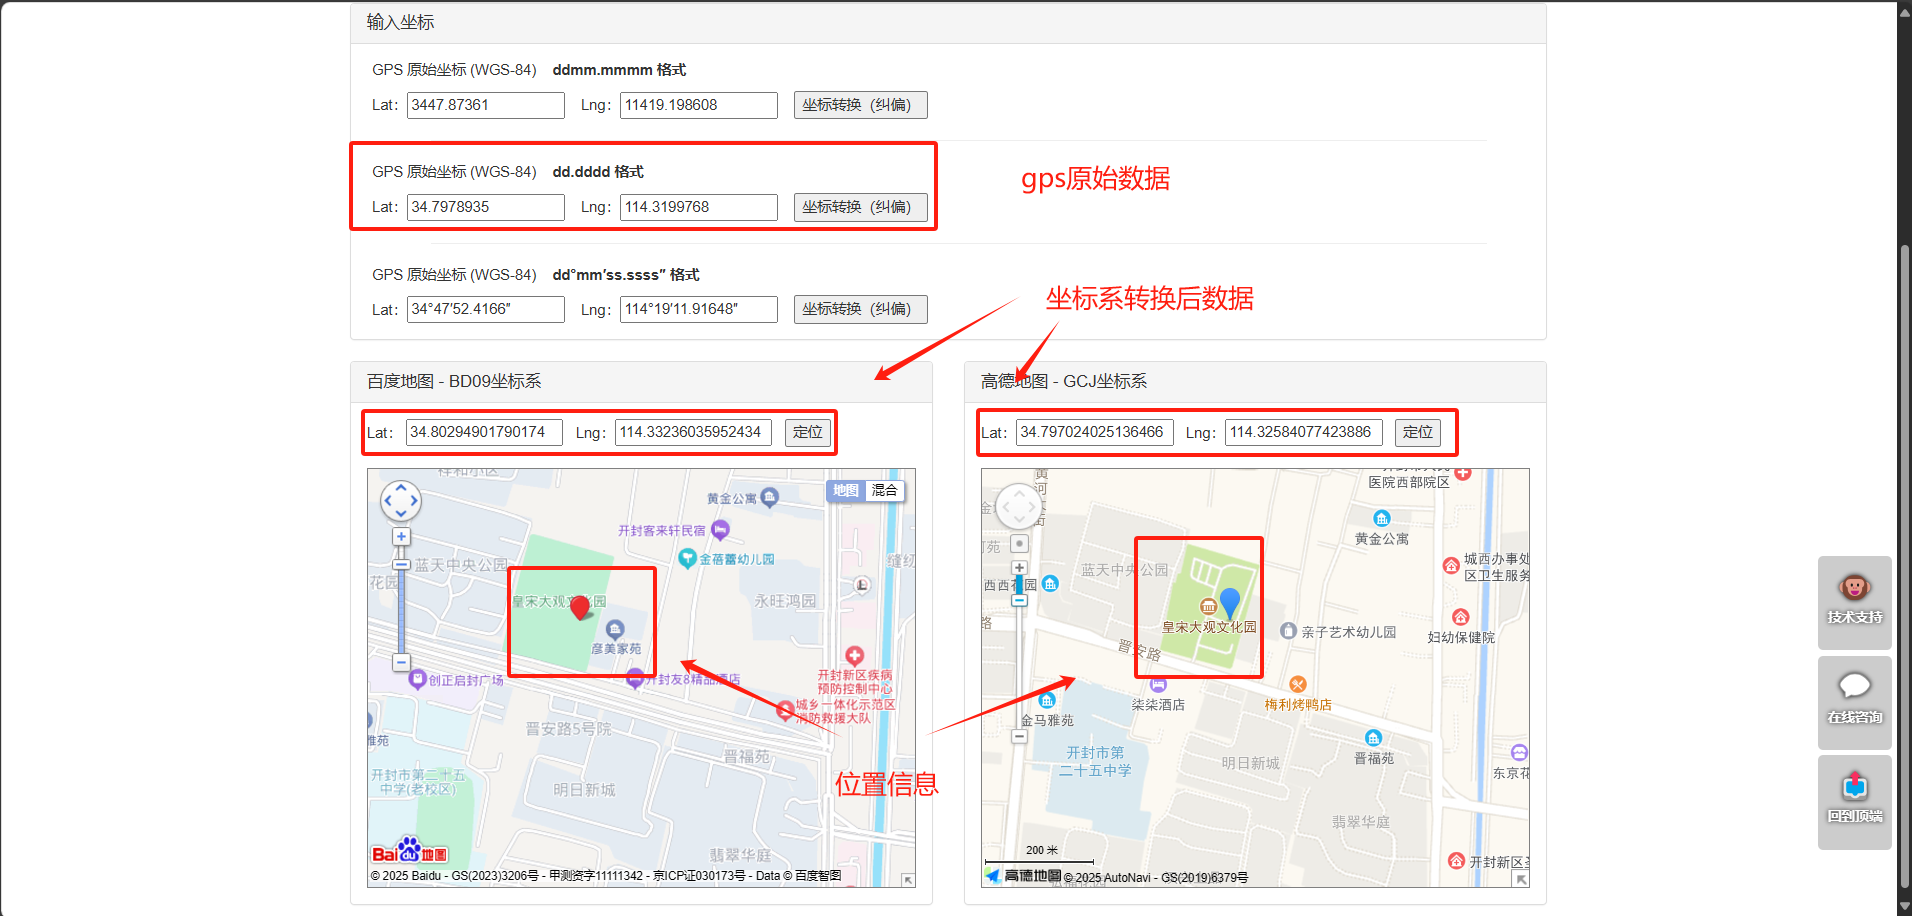Switch the Baidu map to 地图 view
Viewport: 1912px width, 916px height.
[846, 490]
